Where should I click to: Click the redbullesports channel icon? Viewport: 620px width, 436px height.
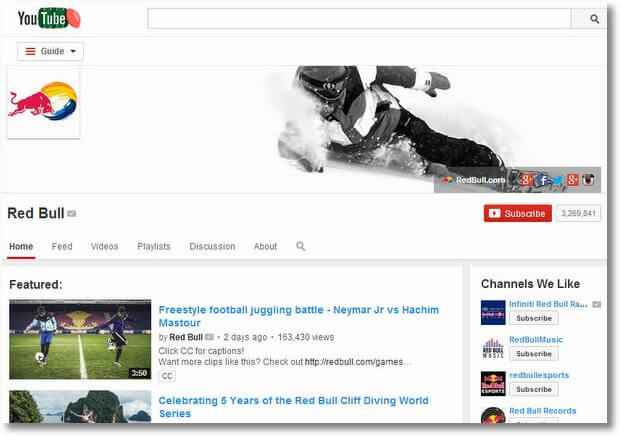click(x=492, y=382)
